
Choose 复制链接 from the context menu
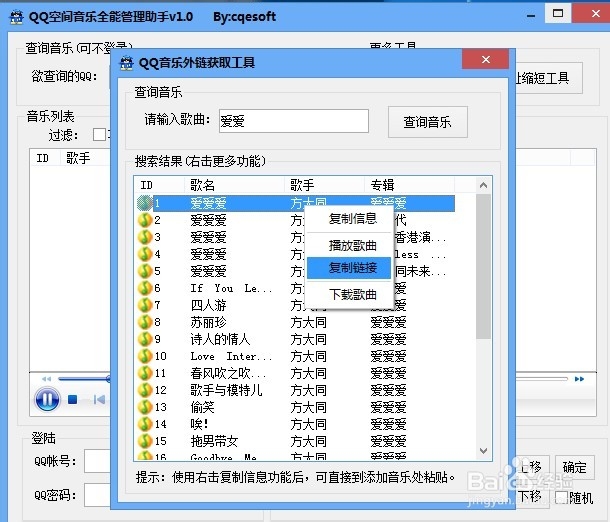[x=349, y=268]
